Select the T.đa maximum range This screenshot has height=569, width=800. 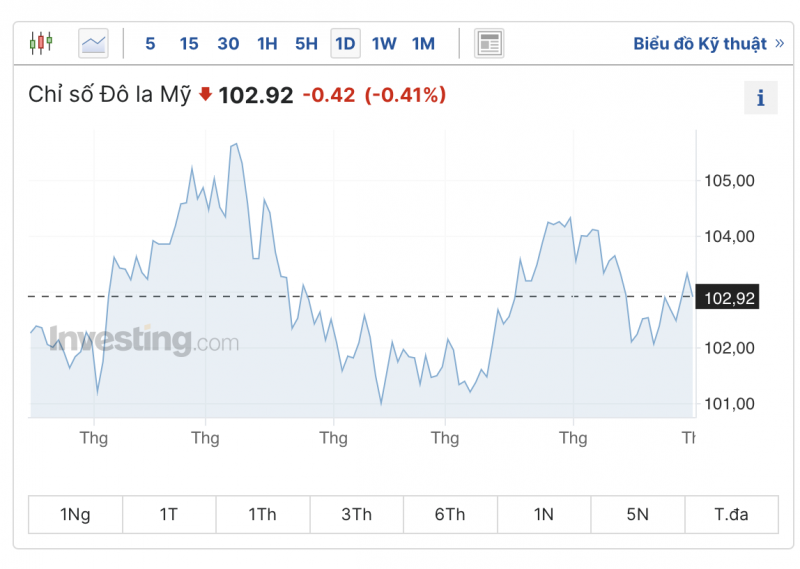731,514
